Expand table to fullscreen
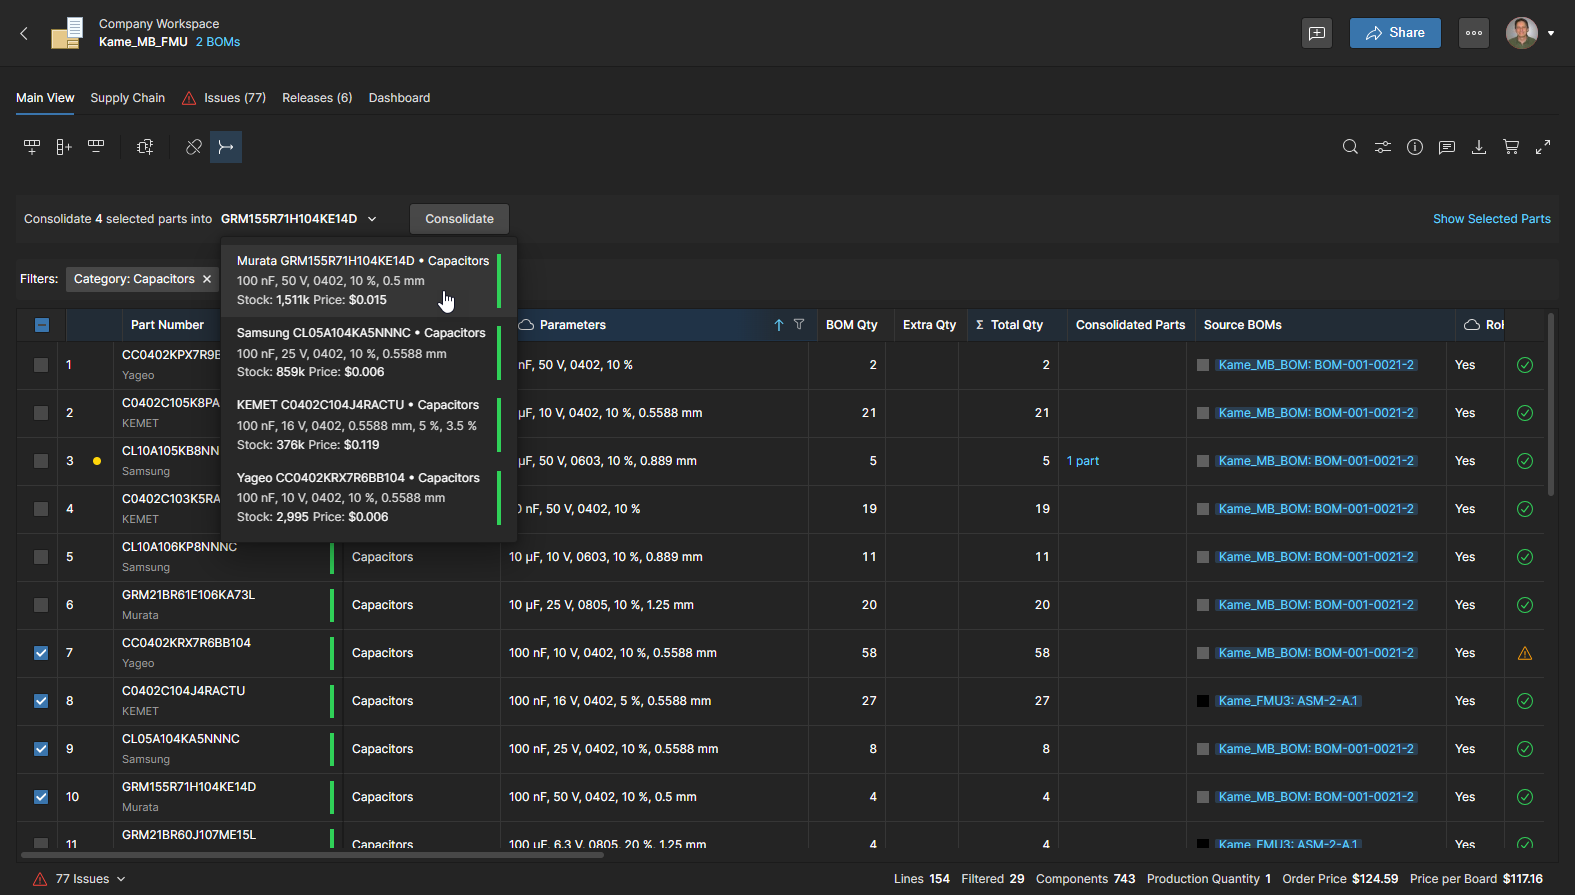 1543,147
